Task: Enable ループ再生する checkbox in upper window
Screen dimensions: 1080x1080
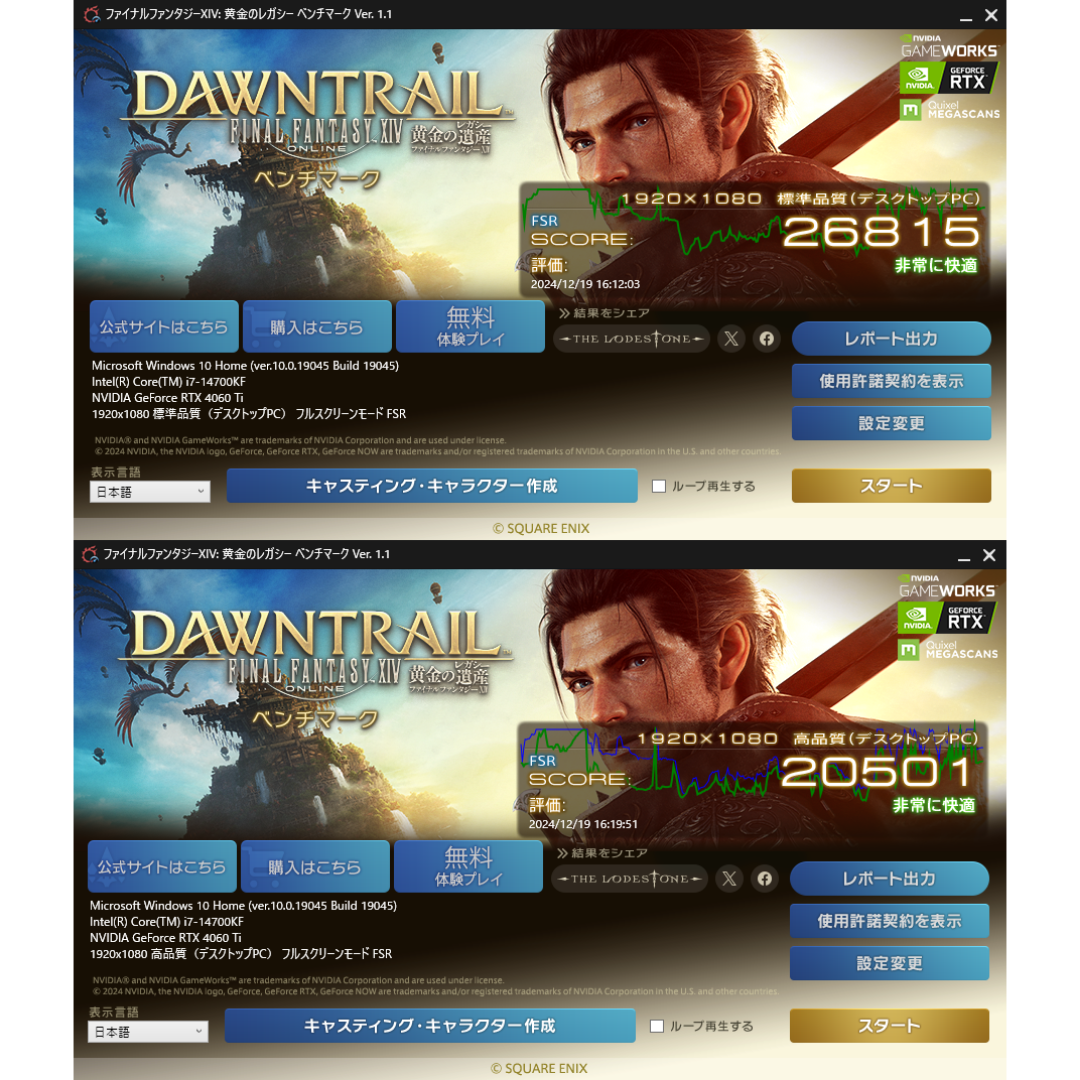Action: 658,486
